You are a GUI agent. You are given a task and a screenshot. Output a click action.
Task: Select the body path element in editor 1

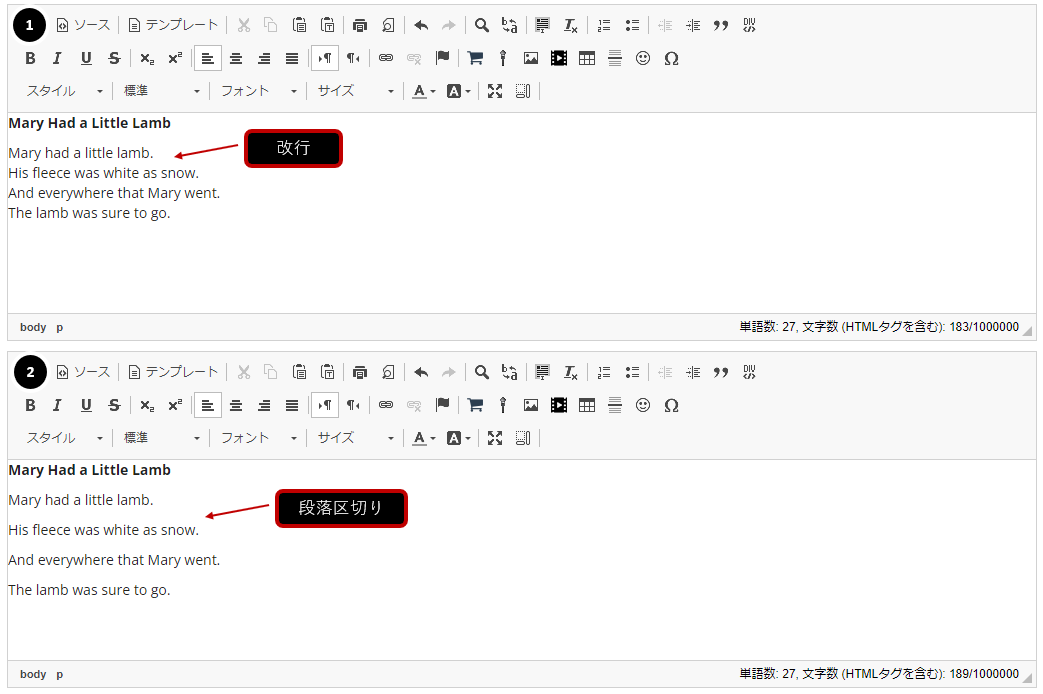click(x=33, y=327)
